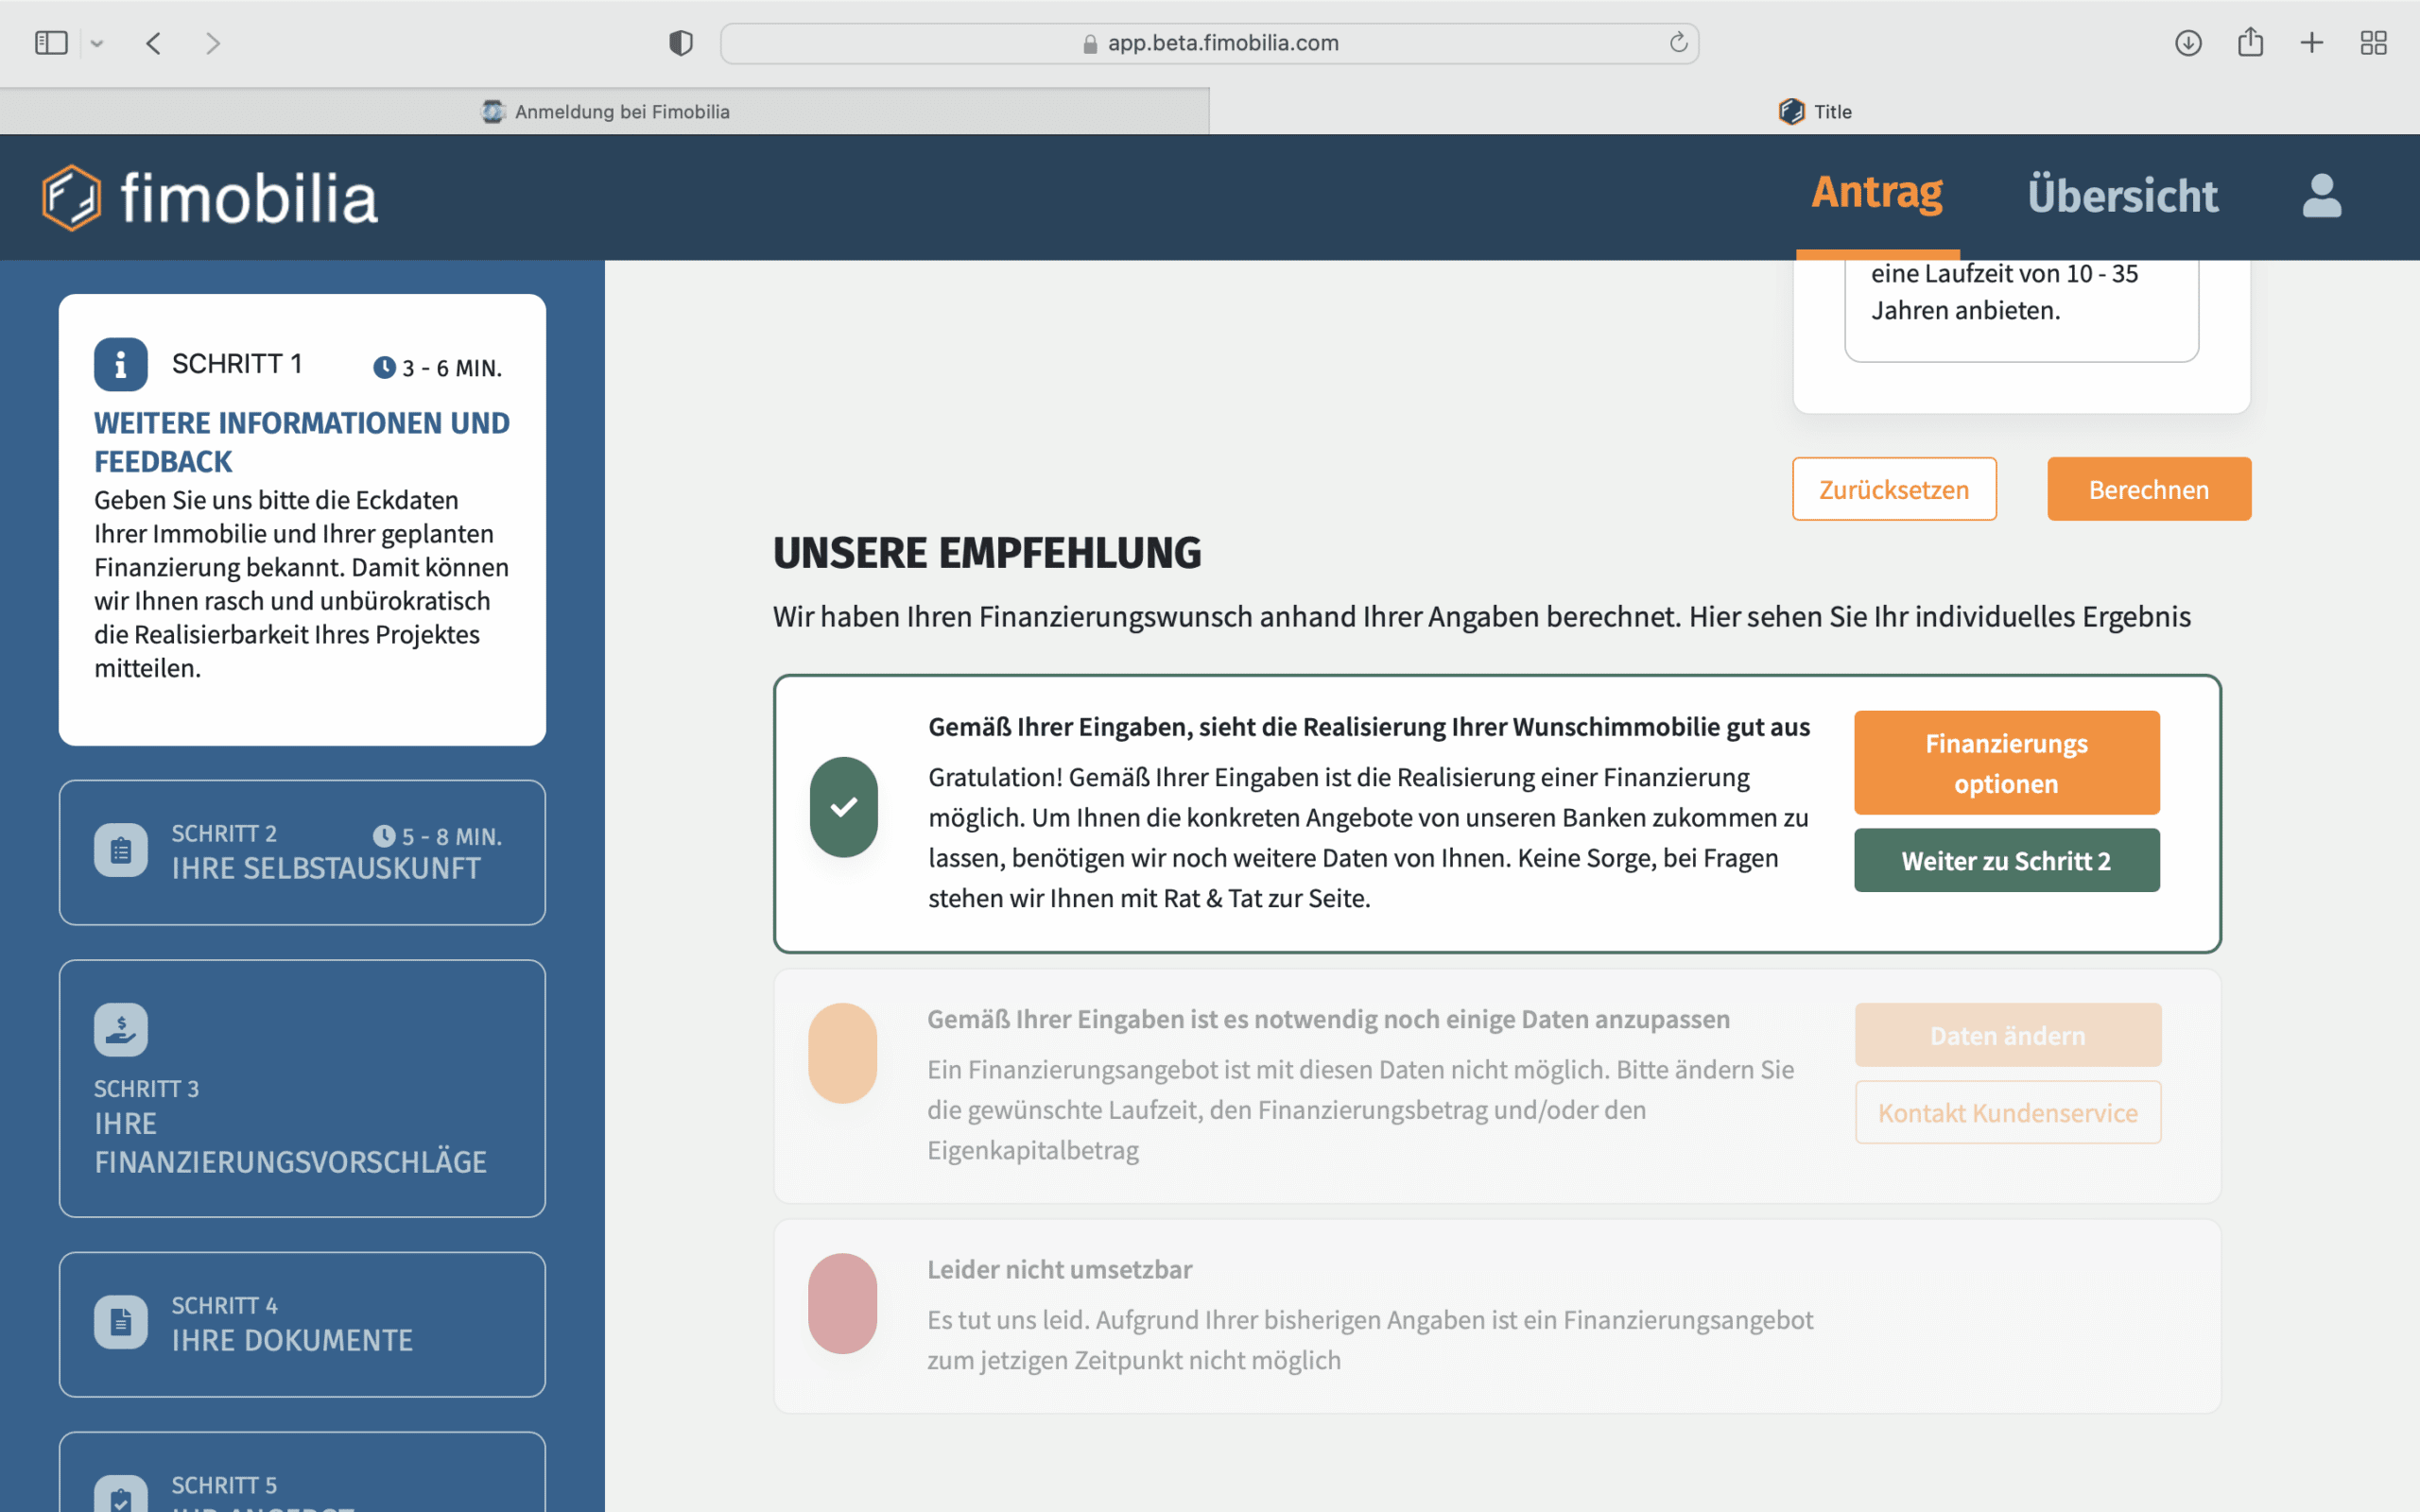
Task: Click the green checkmark status indicator
Action: pos(843,807)
